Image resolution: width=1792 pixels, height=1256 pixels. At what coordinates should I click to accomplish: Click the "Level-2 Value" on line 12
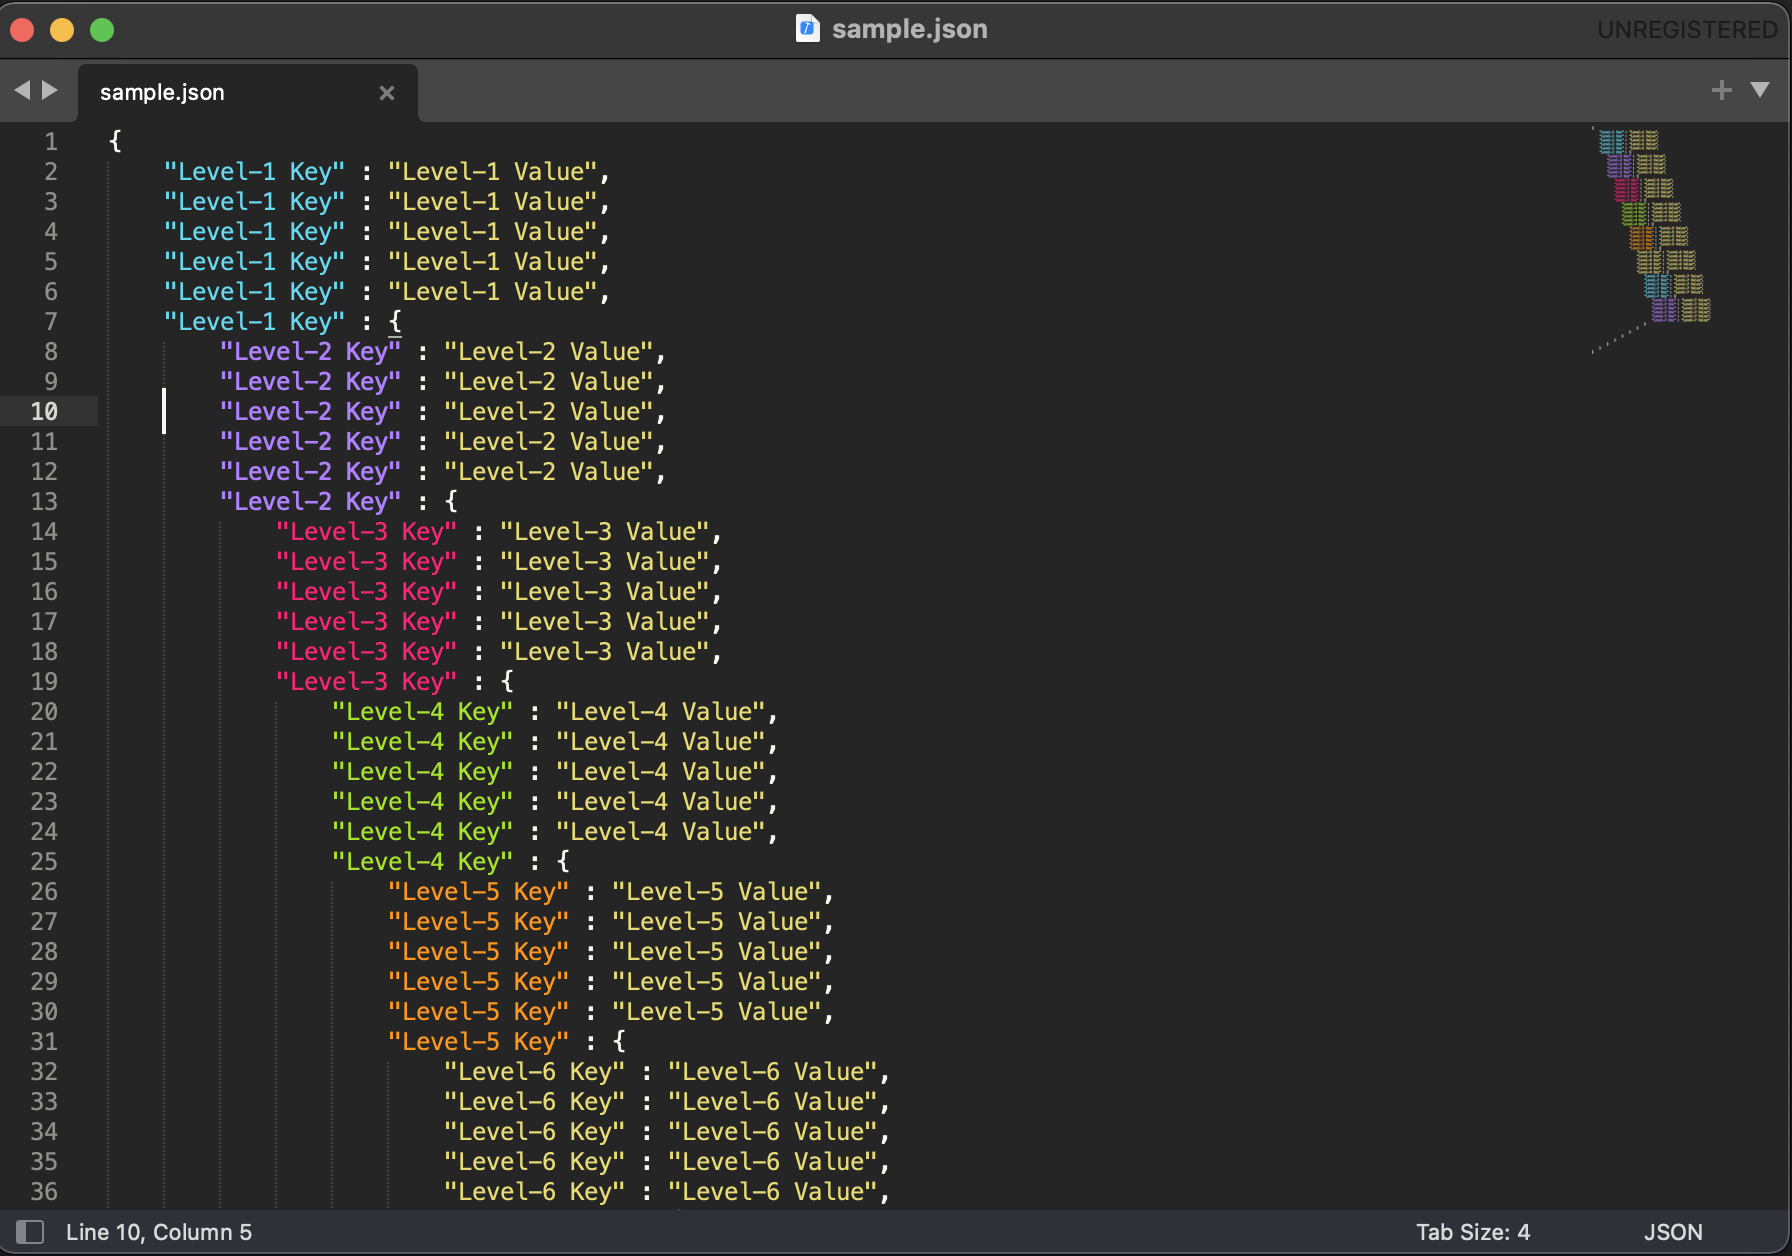point(548,472)
